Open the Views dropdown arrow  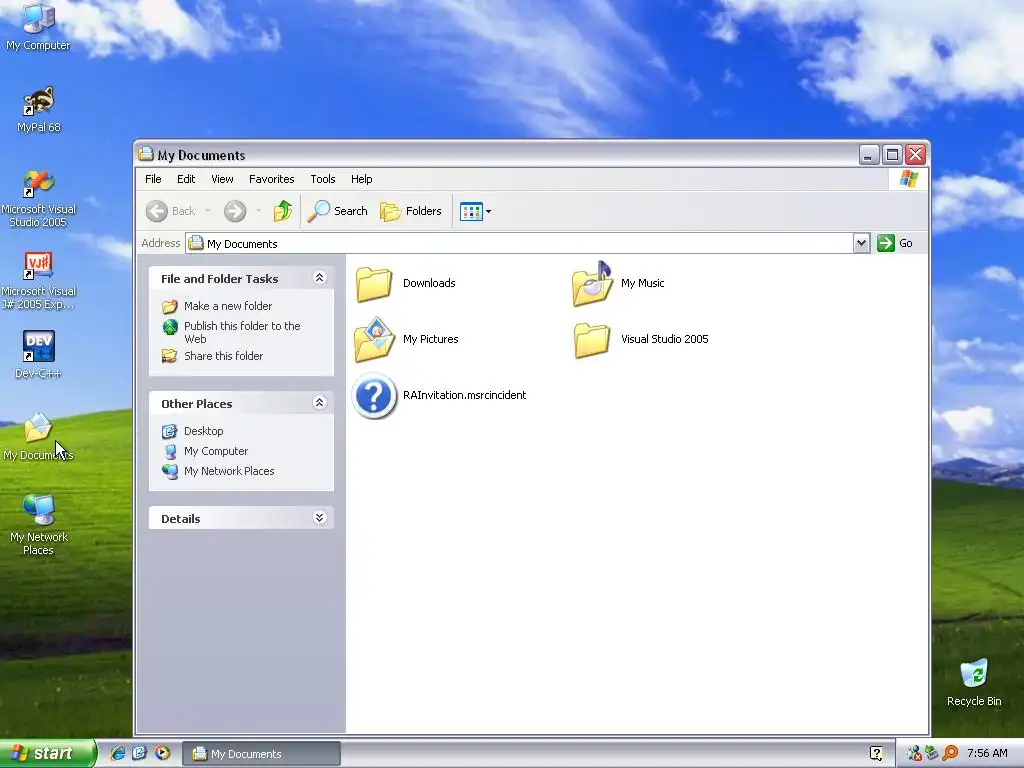[x=488, y=212]
